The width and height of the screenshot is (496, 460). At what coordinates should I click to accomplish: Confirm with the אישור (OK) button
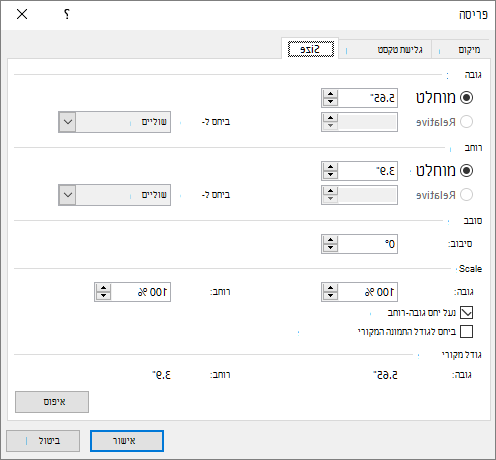127,441
